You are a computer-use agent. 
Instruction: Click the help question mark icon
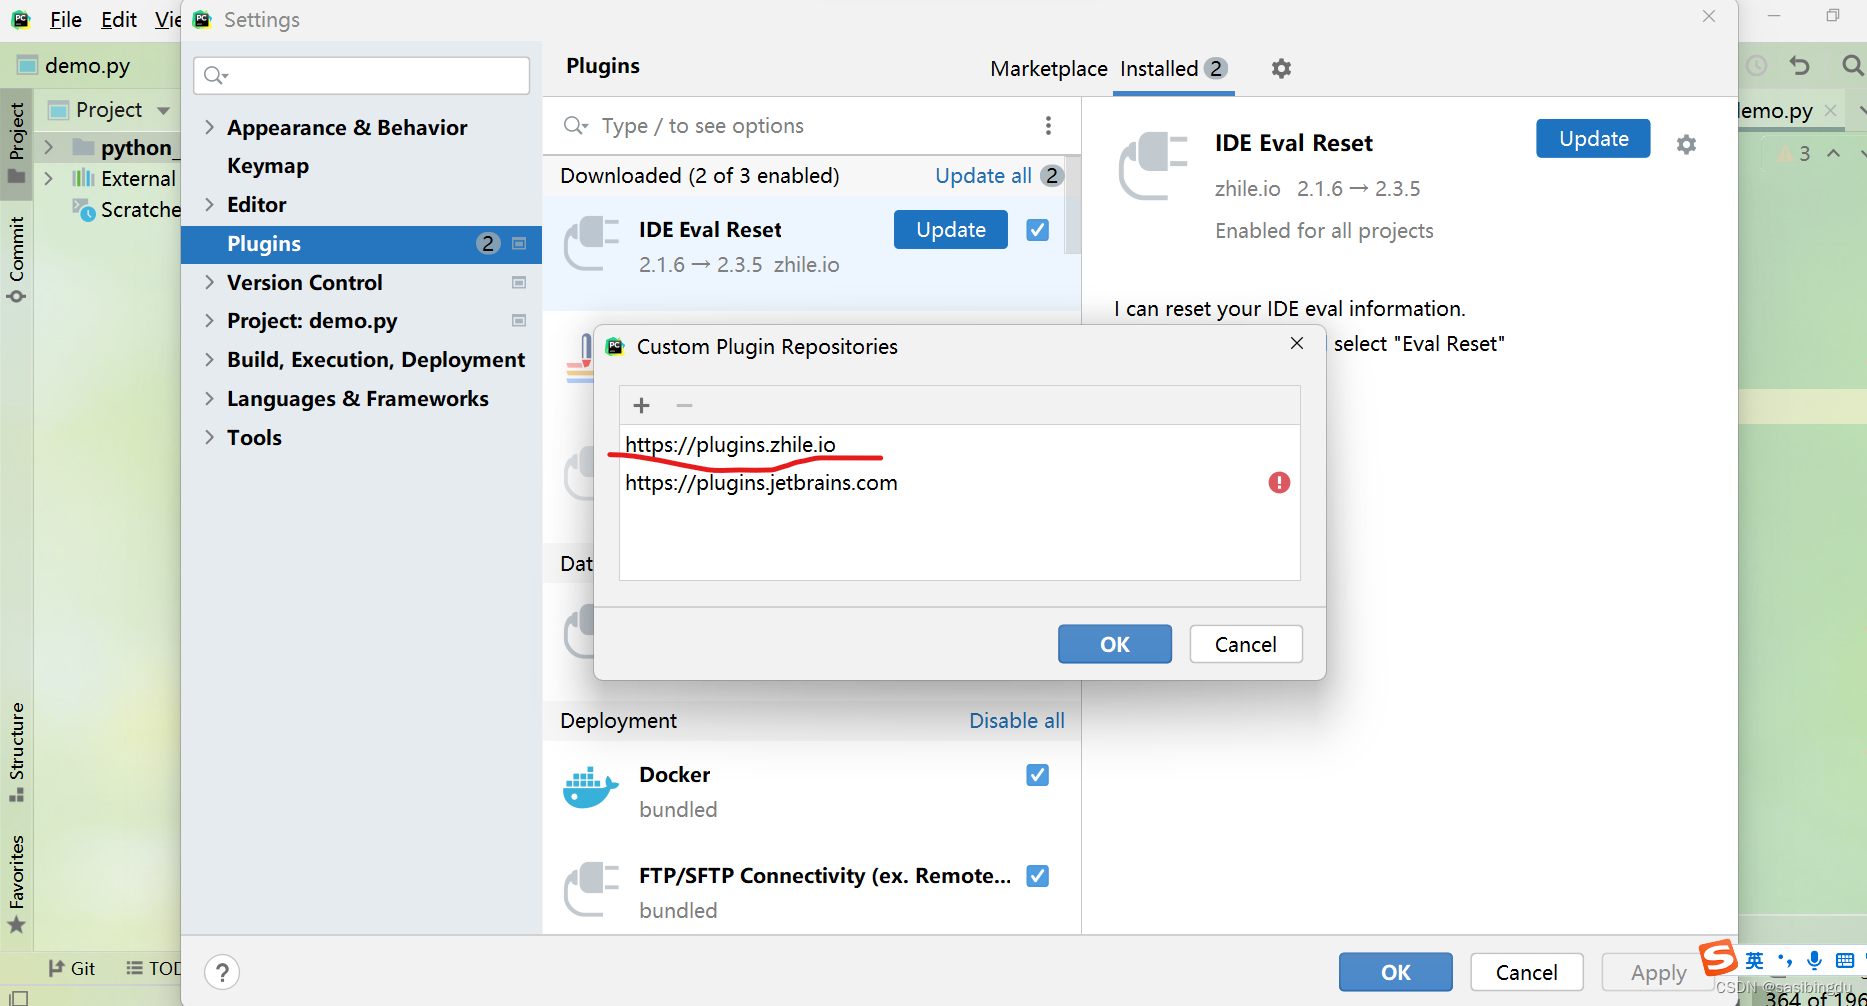pos(221,971)
